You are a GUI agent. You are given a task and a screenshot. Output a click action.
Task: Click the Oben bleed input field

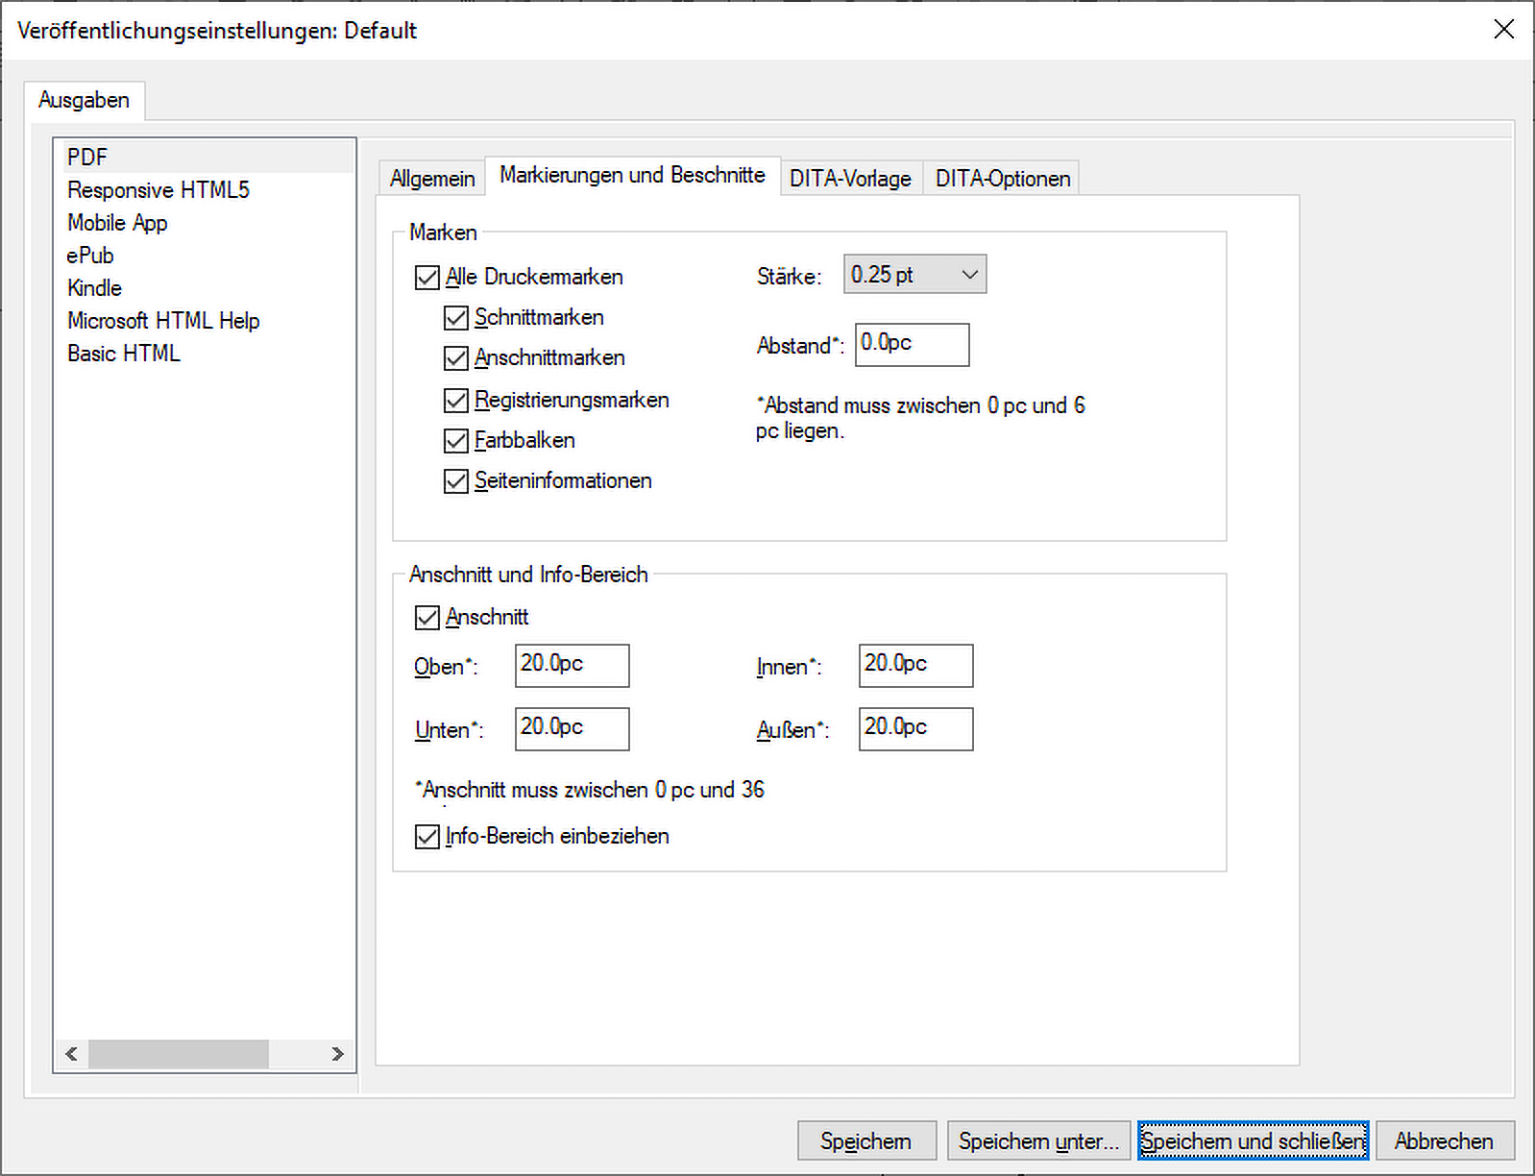pyautogui.click(x=571, y=665)
